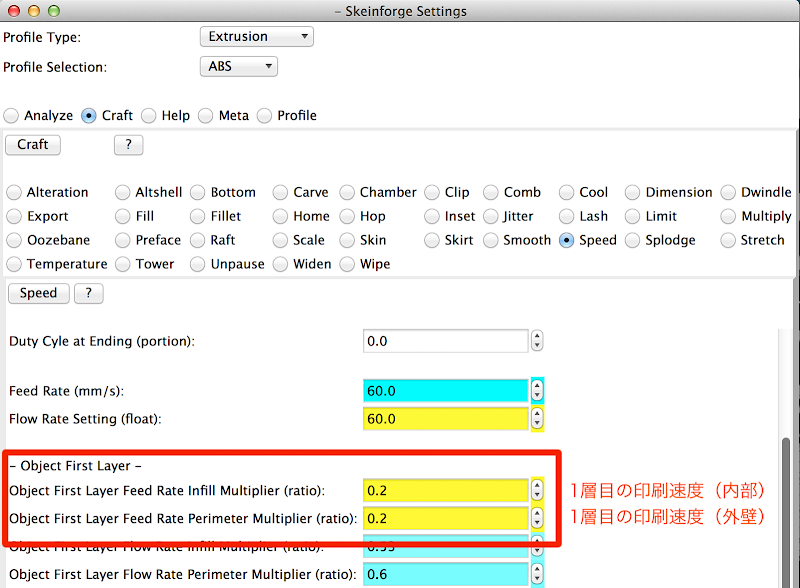Pick the Export tool option

tap(14, 216)
